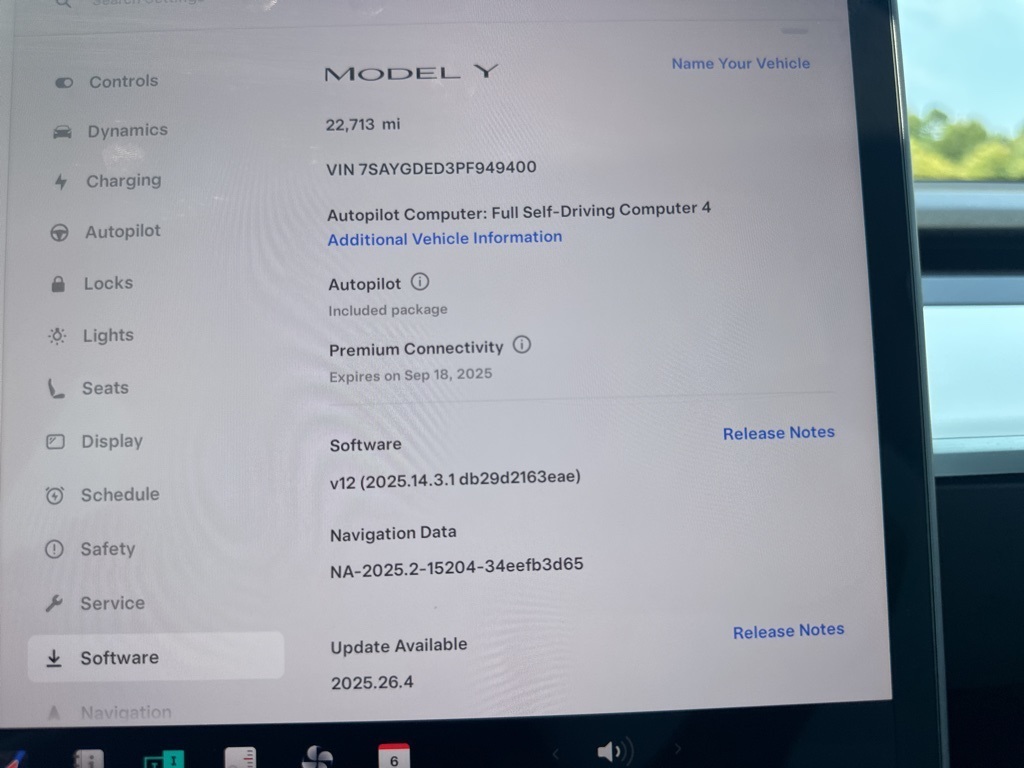Open Additional Vehicle Information link

coord(444,238)
